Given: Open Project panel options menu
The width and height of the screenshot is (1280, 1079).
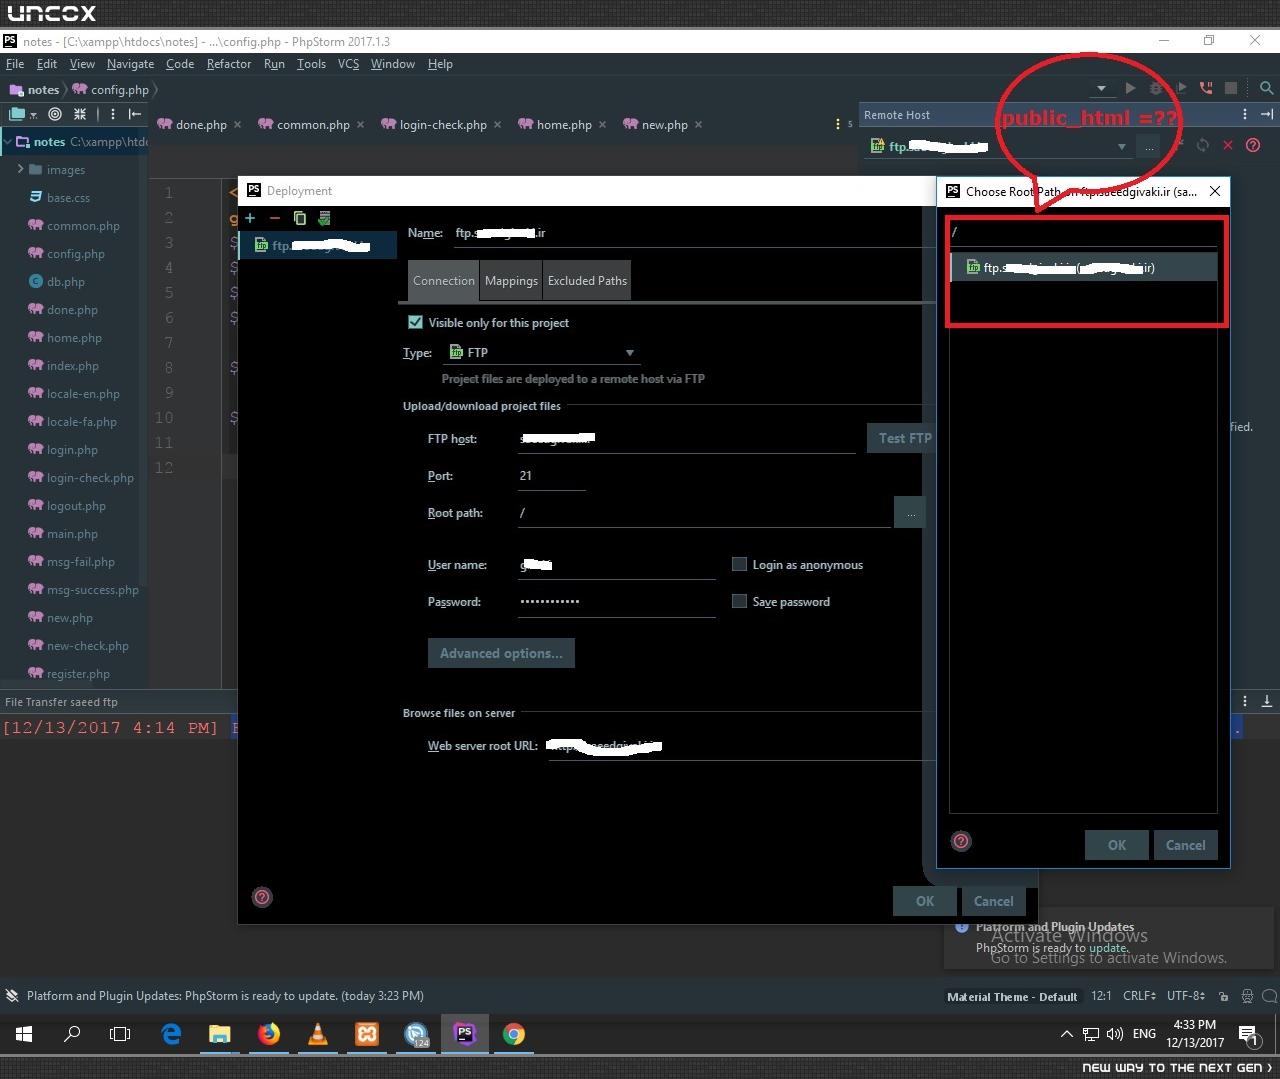Looking at the screenshot, I should tap(113, 114).
